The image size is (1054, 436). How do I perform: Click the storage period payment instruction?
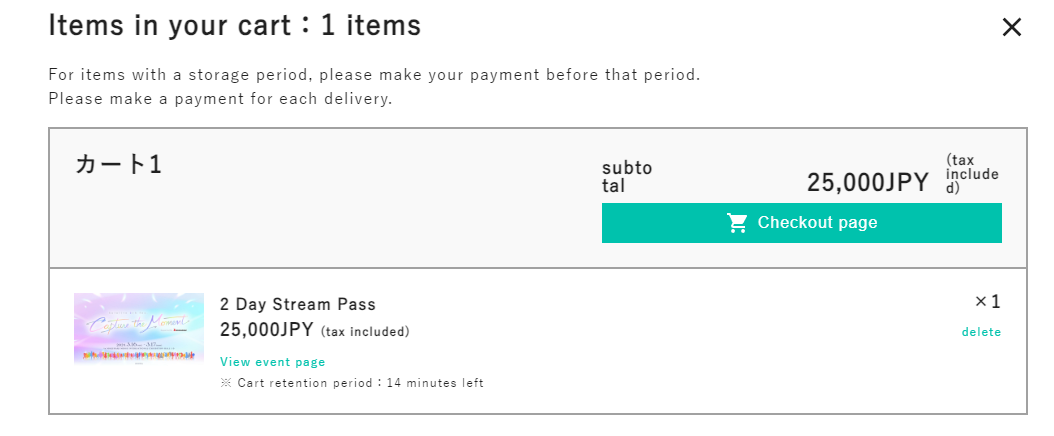(x=373, y=75)
